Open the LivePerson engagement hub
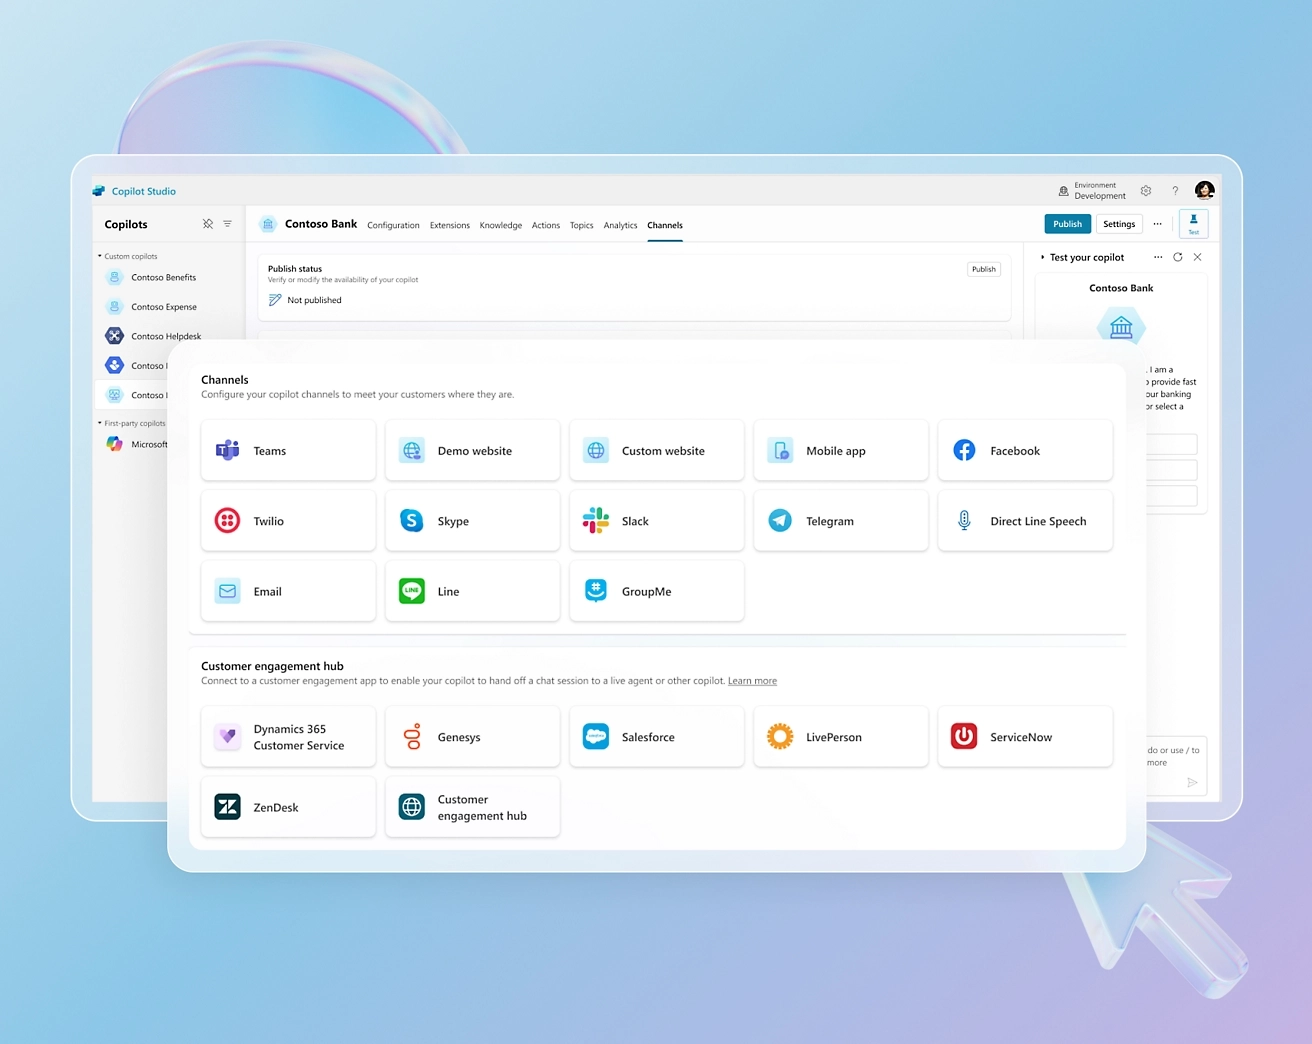The width and height of the screenshot is (1312, 1044). click(841, 737)
